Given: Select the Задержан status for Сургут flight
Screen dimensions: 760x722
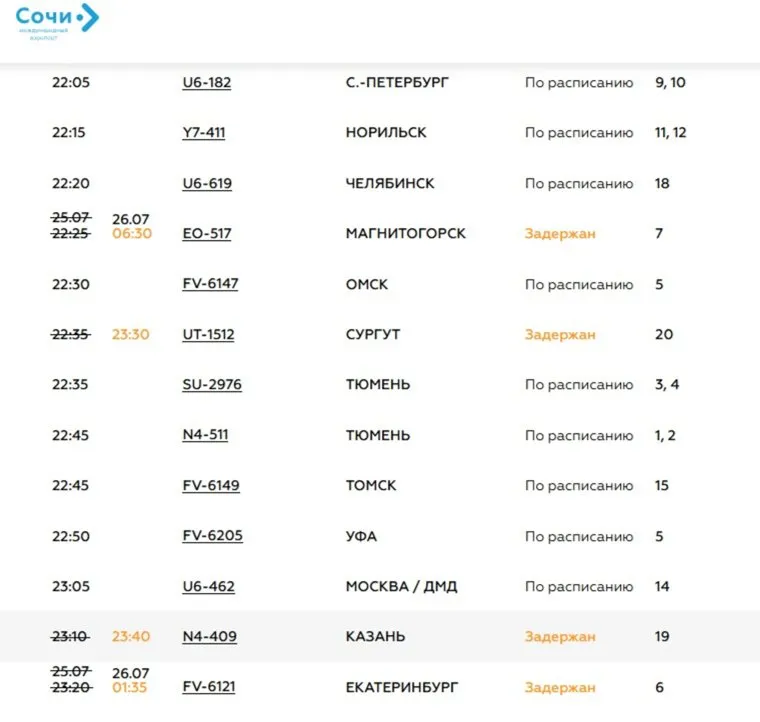Looking at the screenshot, I should (x=560, y=334).
